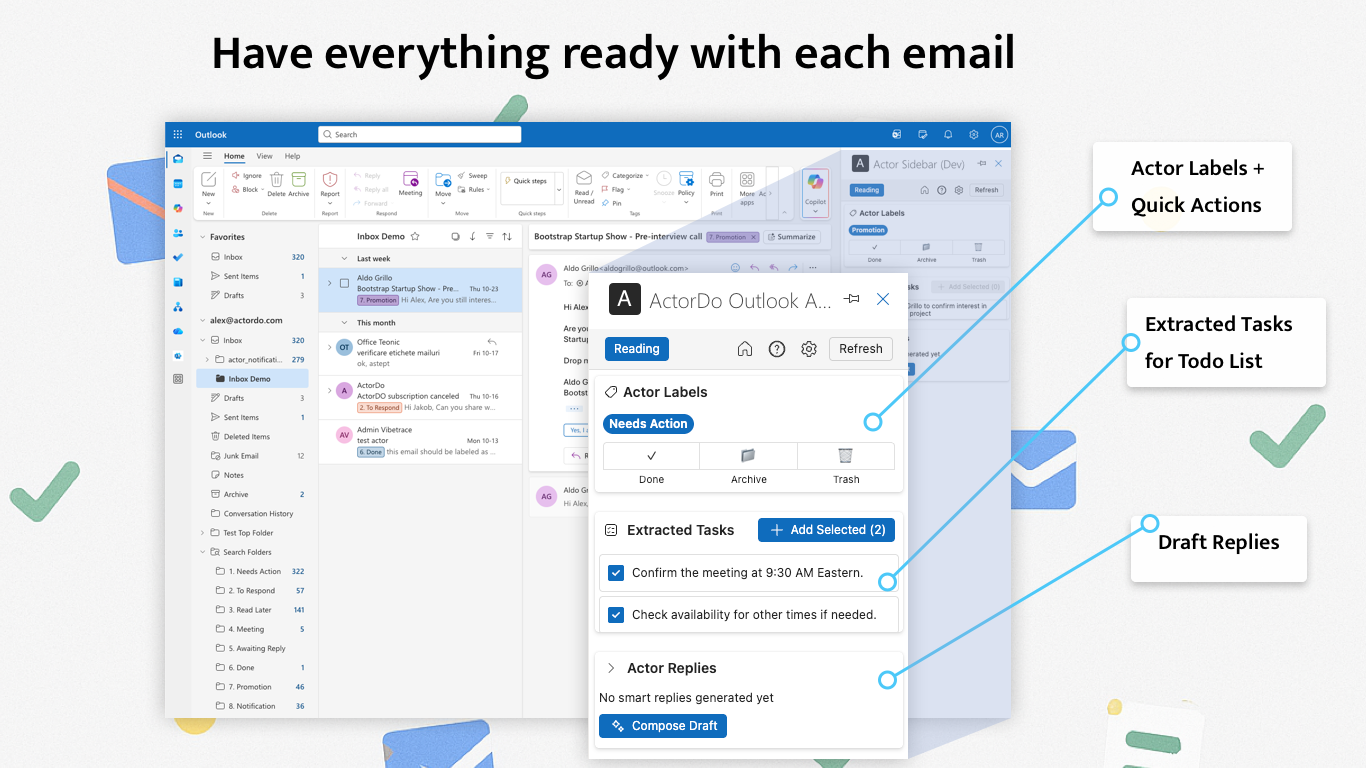This screenshot has width=1366, height=768.
Task: Uncheck the Check availability task
Action: tap(616, 615)
